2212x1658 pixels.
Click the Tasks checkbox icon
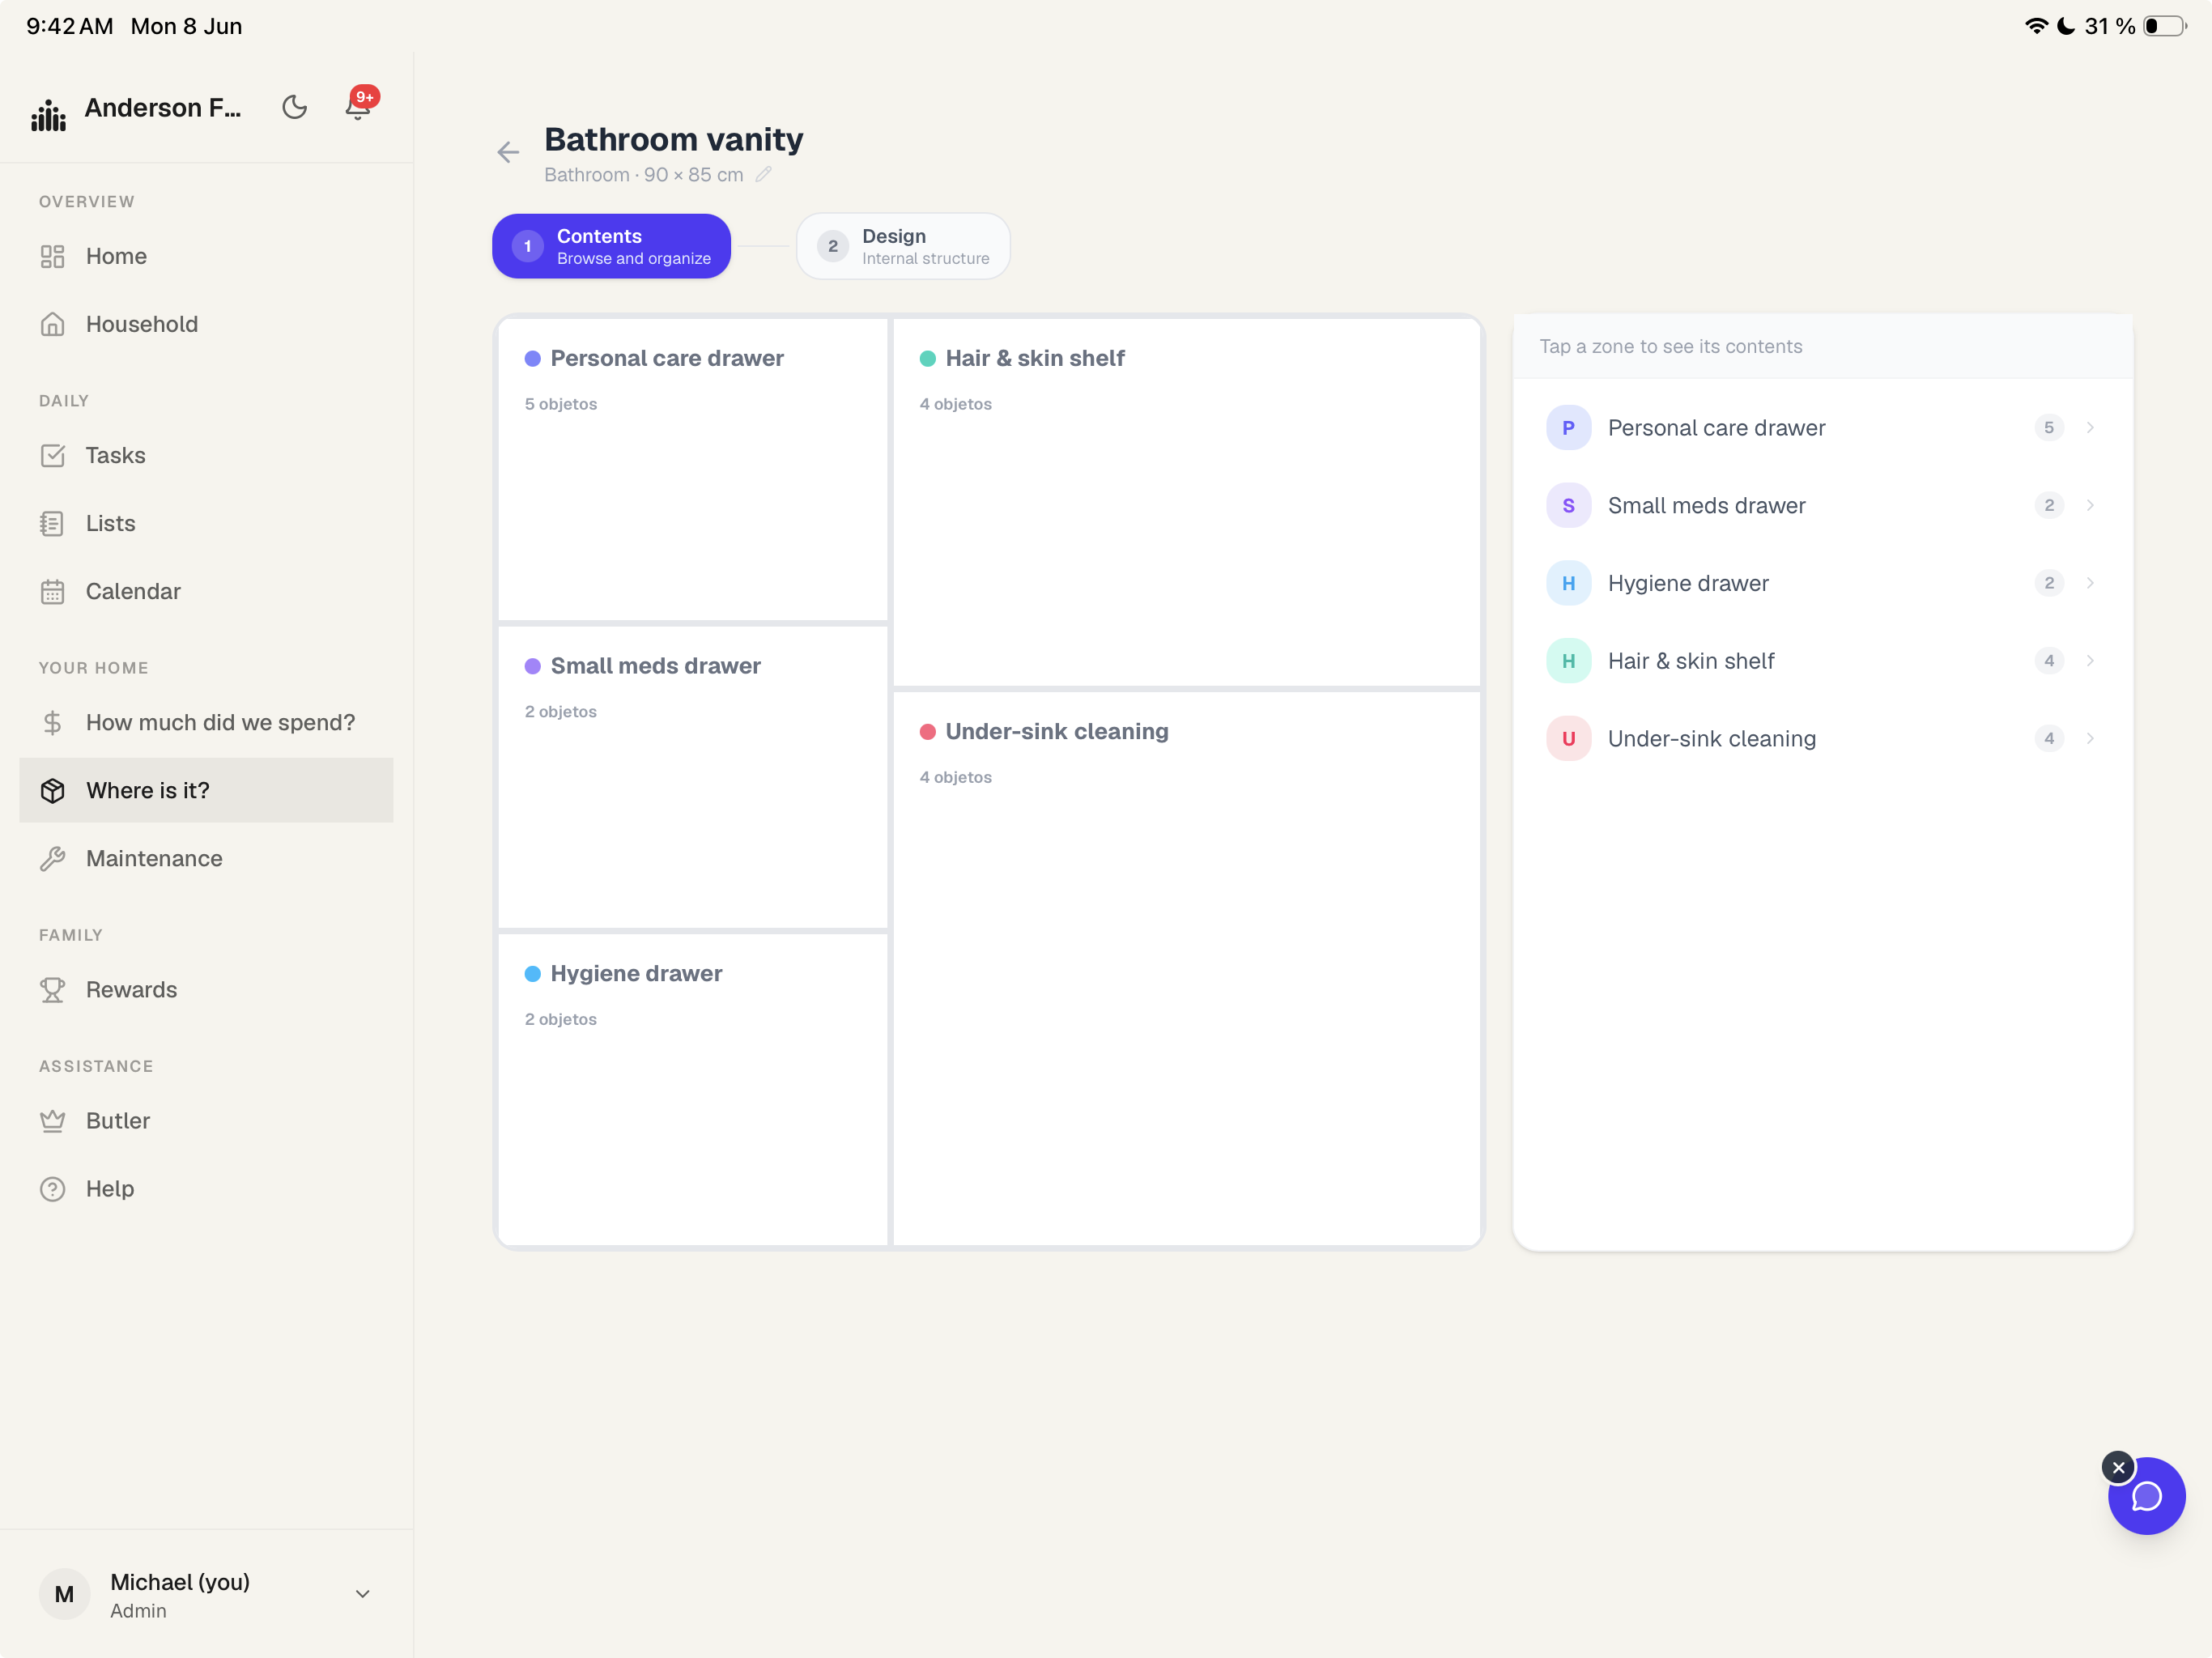tap(53, 455)
